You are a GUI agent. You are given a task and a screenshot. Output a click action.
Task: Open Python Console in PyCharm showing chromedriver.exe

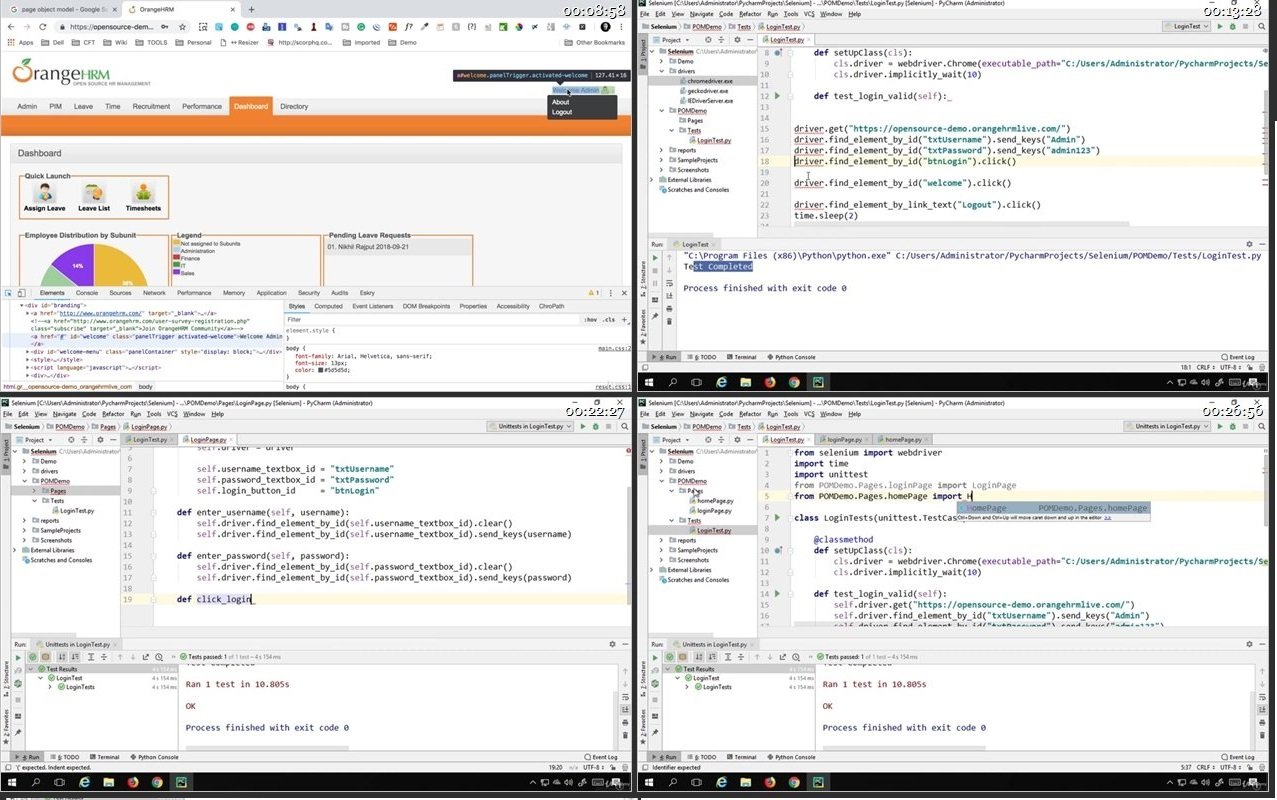pyautogui.click(x=791, y=357)
